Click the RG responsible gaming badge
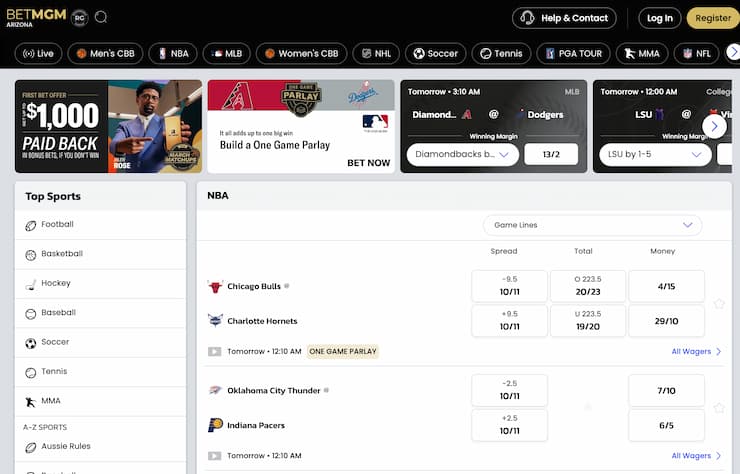This screenshot has height=474, width=740. click(80, 18)
